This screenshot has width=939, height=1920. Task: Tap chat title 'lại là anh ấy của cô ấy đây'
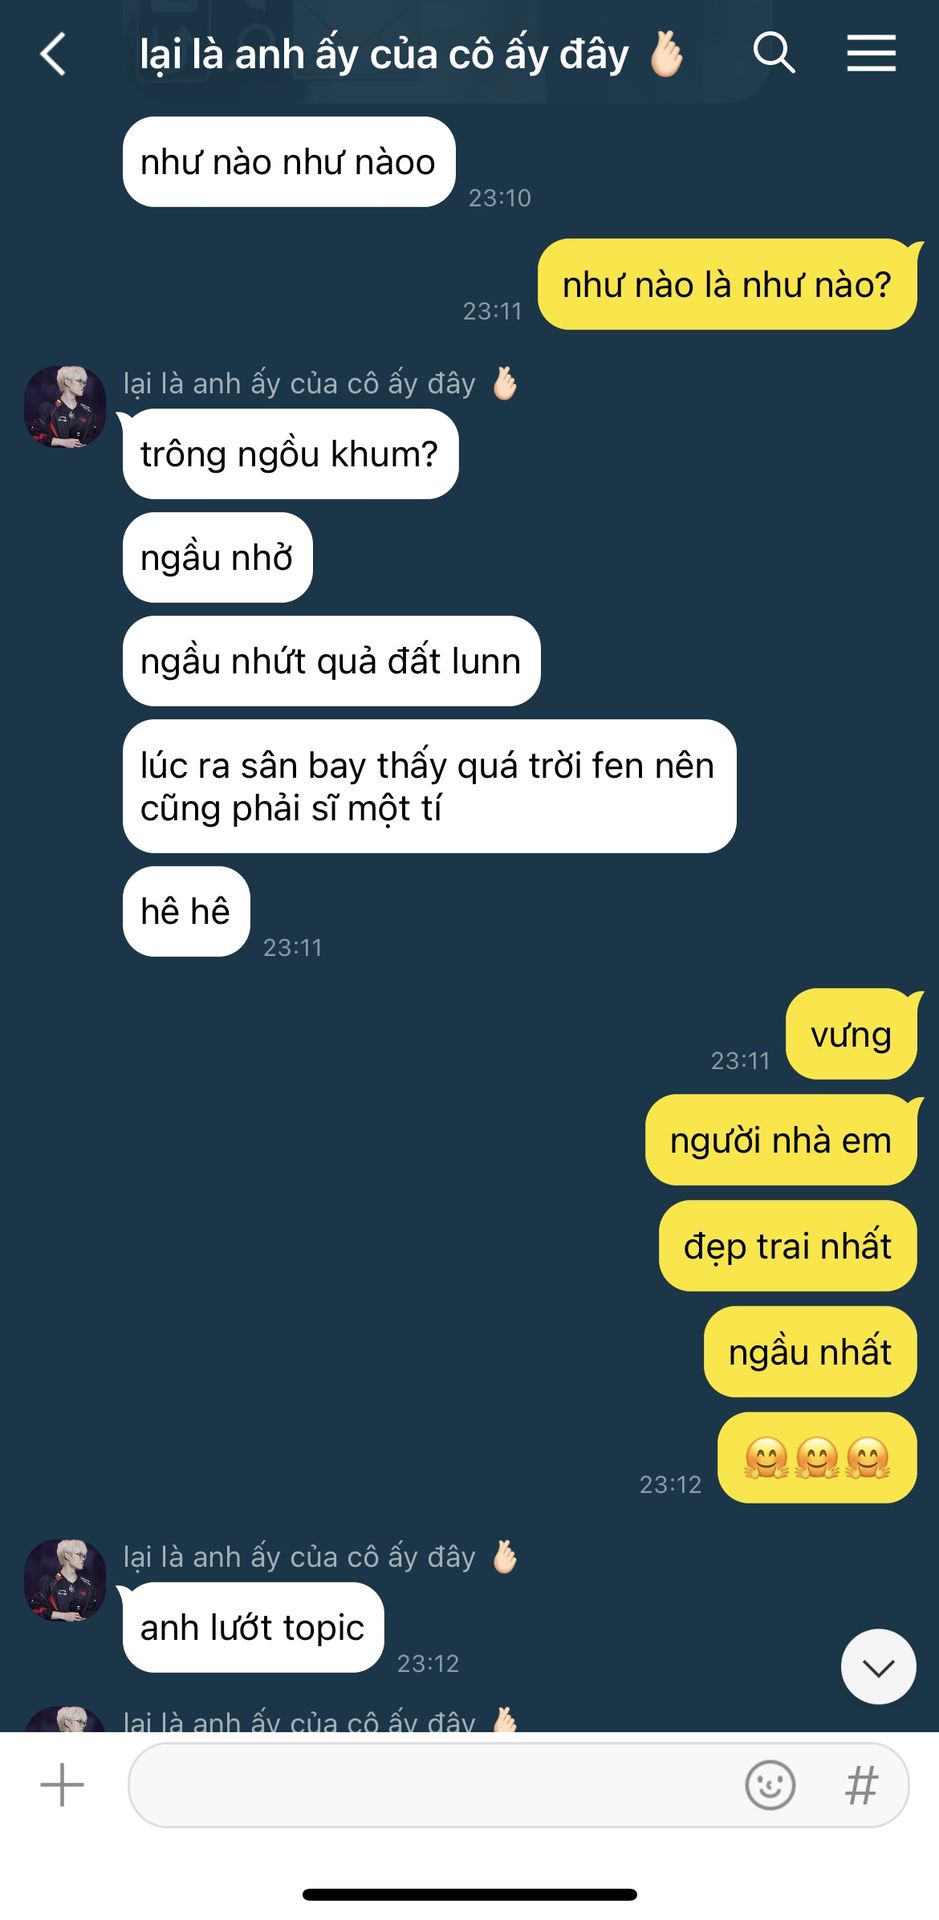pos(385,54)
